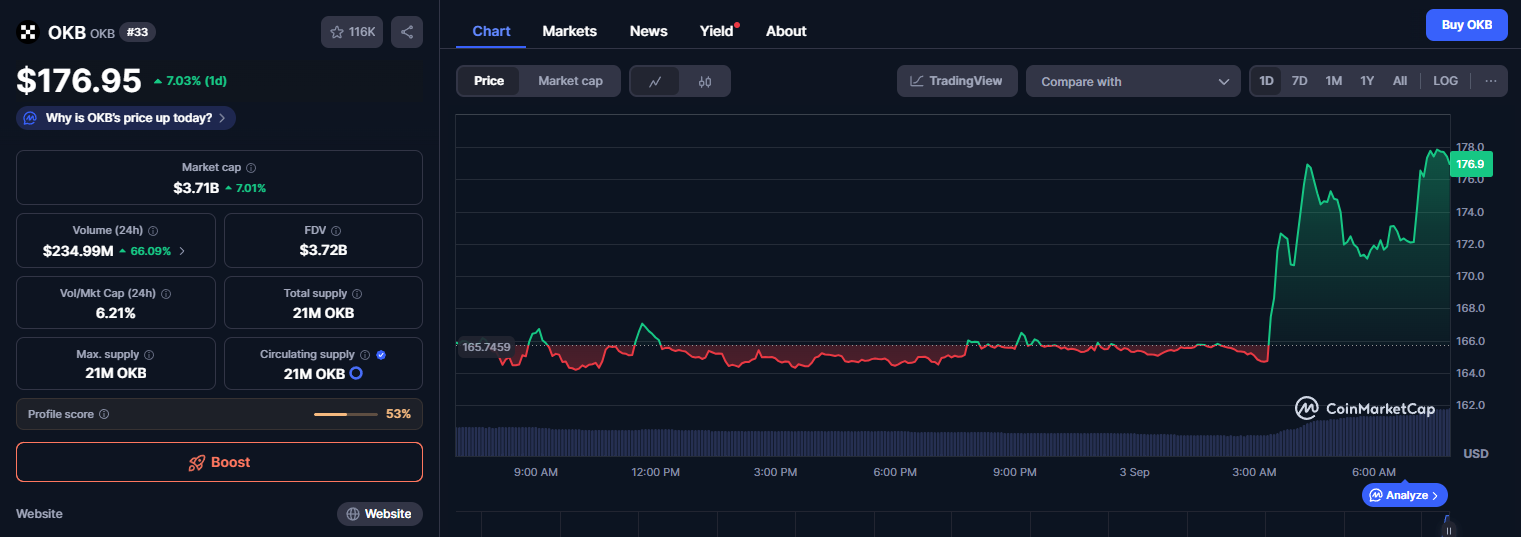Select the 7D time range

click(1299, 81)
